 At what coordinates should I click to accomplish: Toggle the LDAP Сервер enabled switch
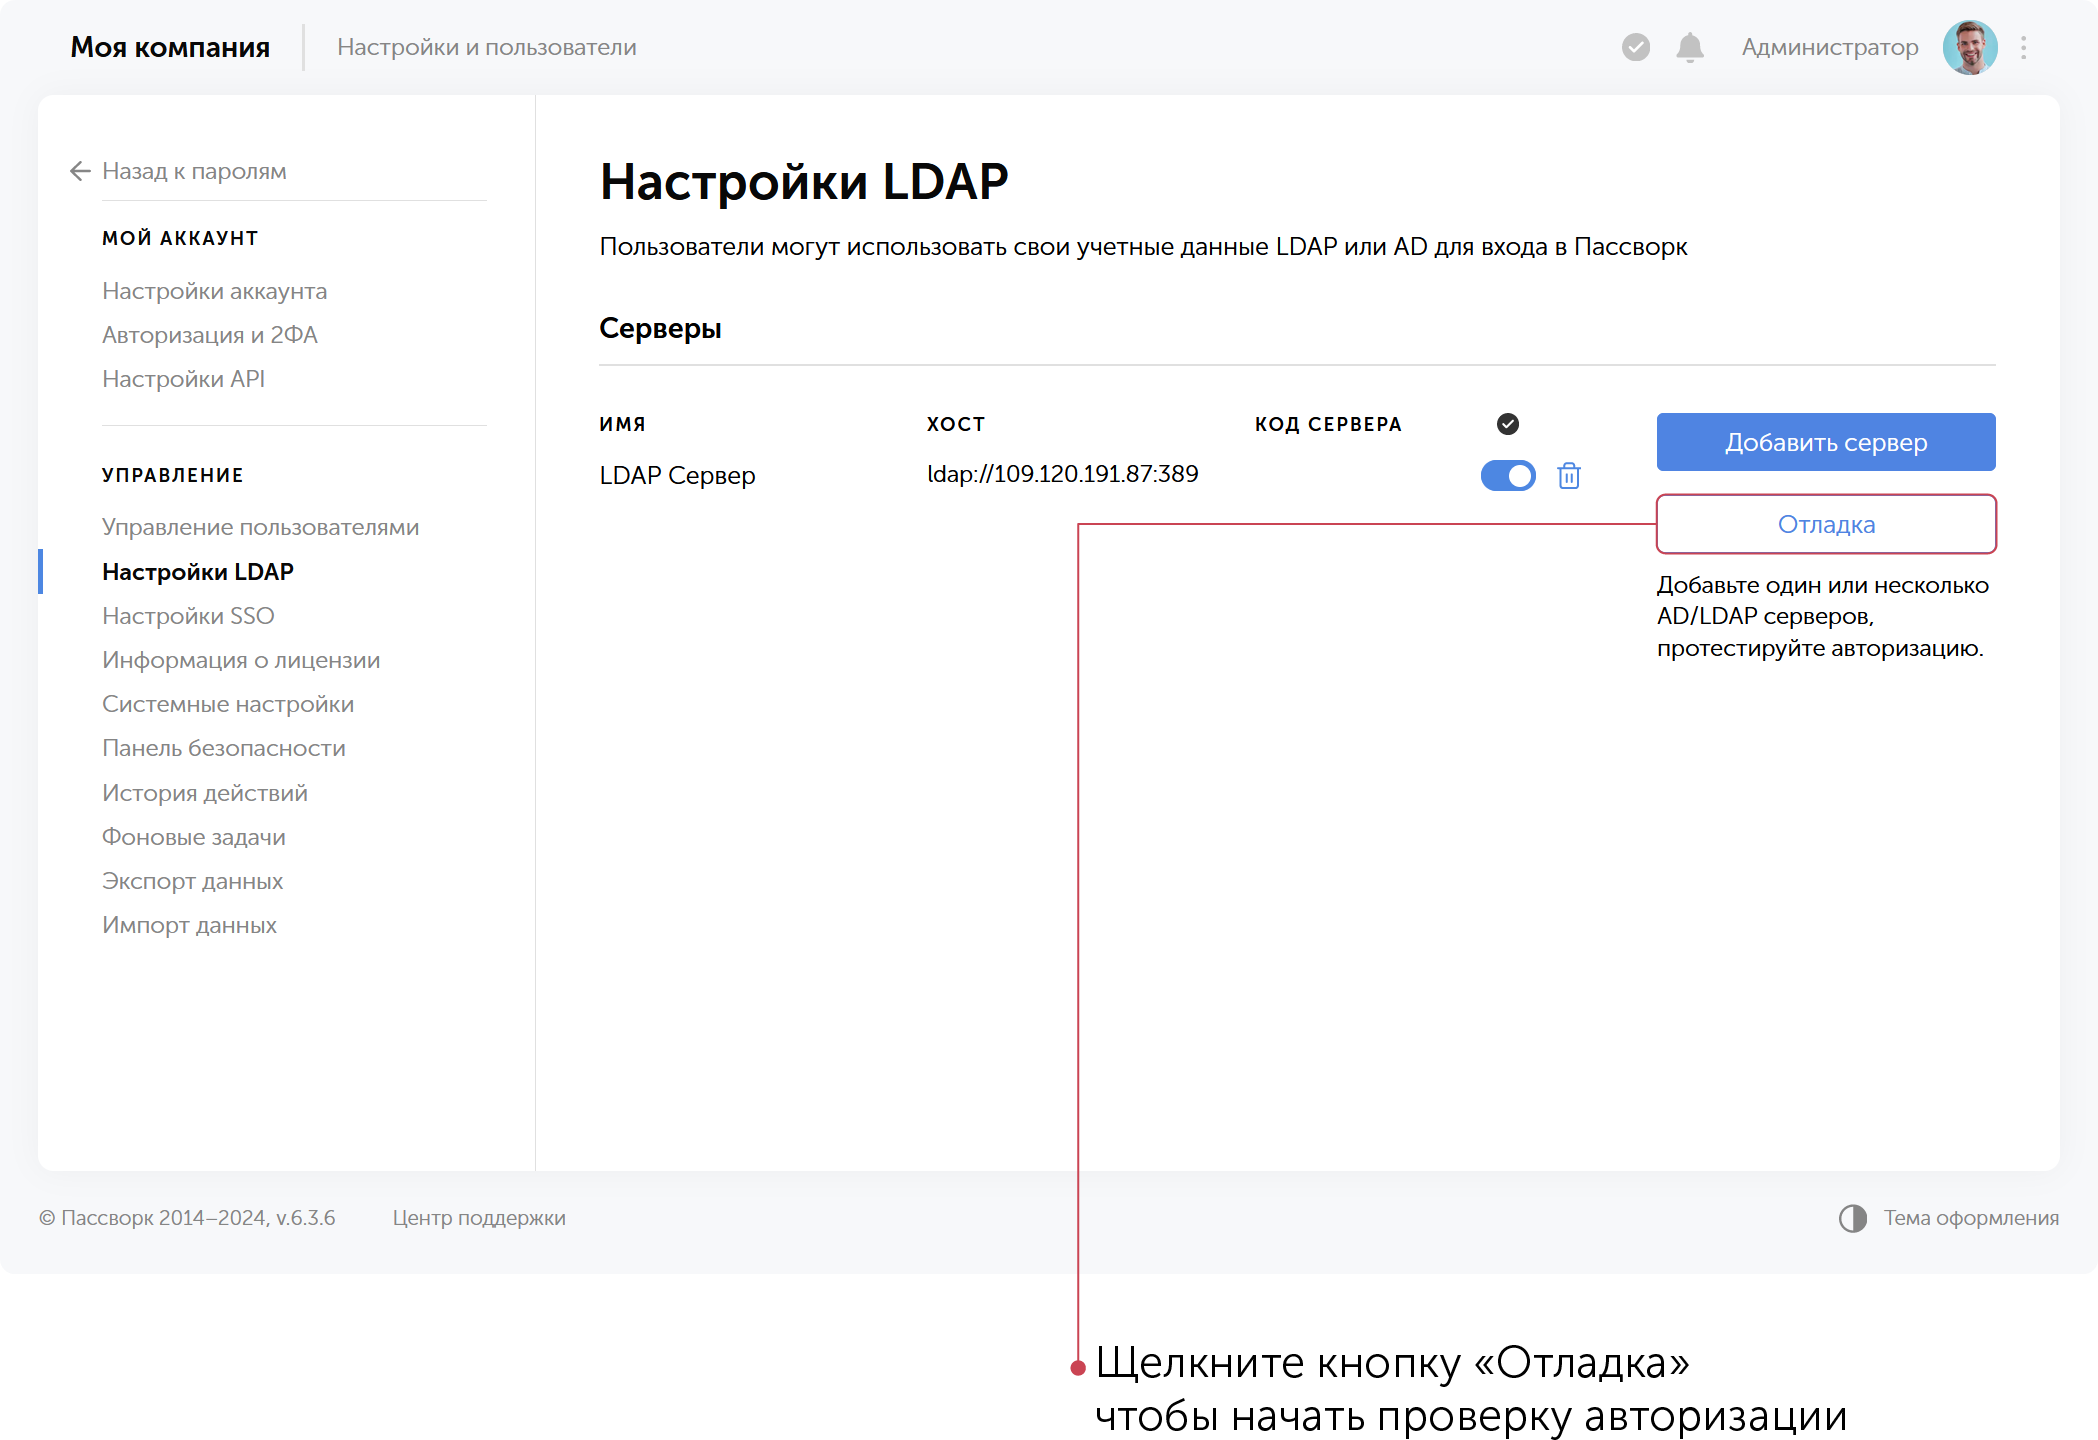[x=1507, y=476]
